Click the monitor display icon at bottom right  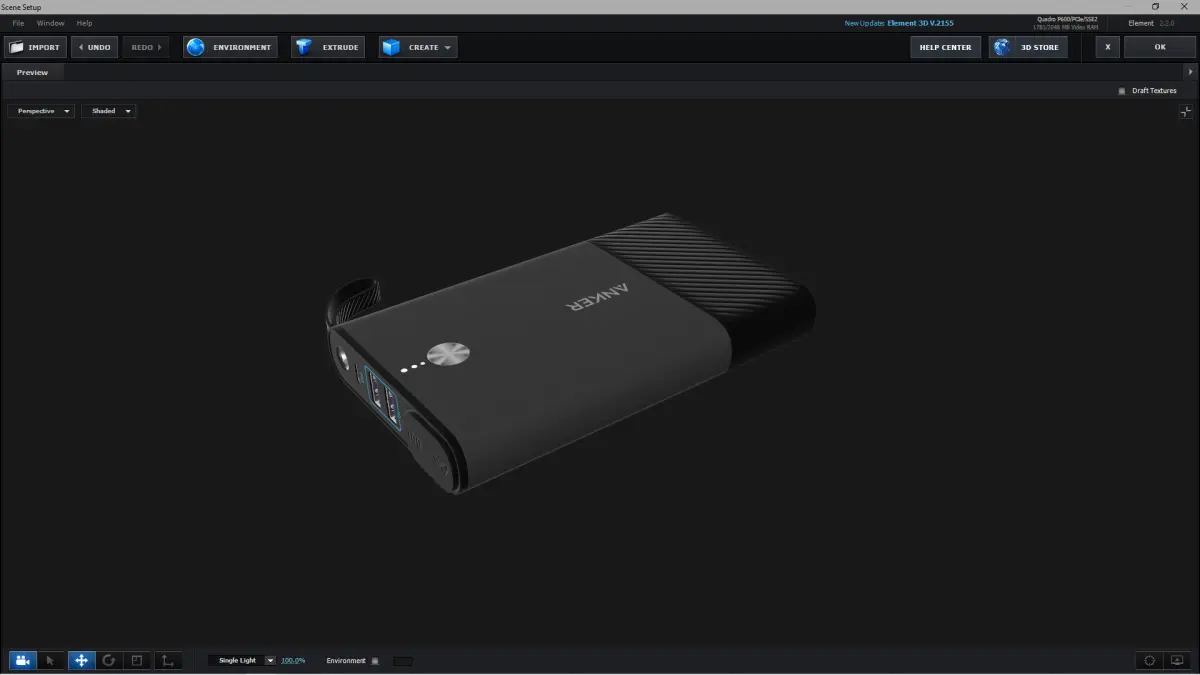point(1177,660)
